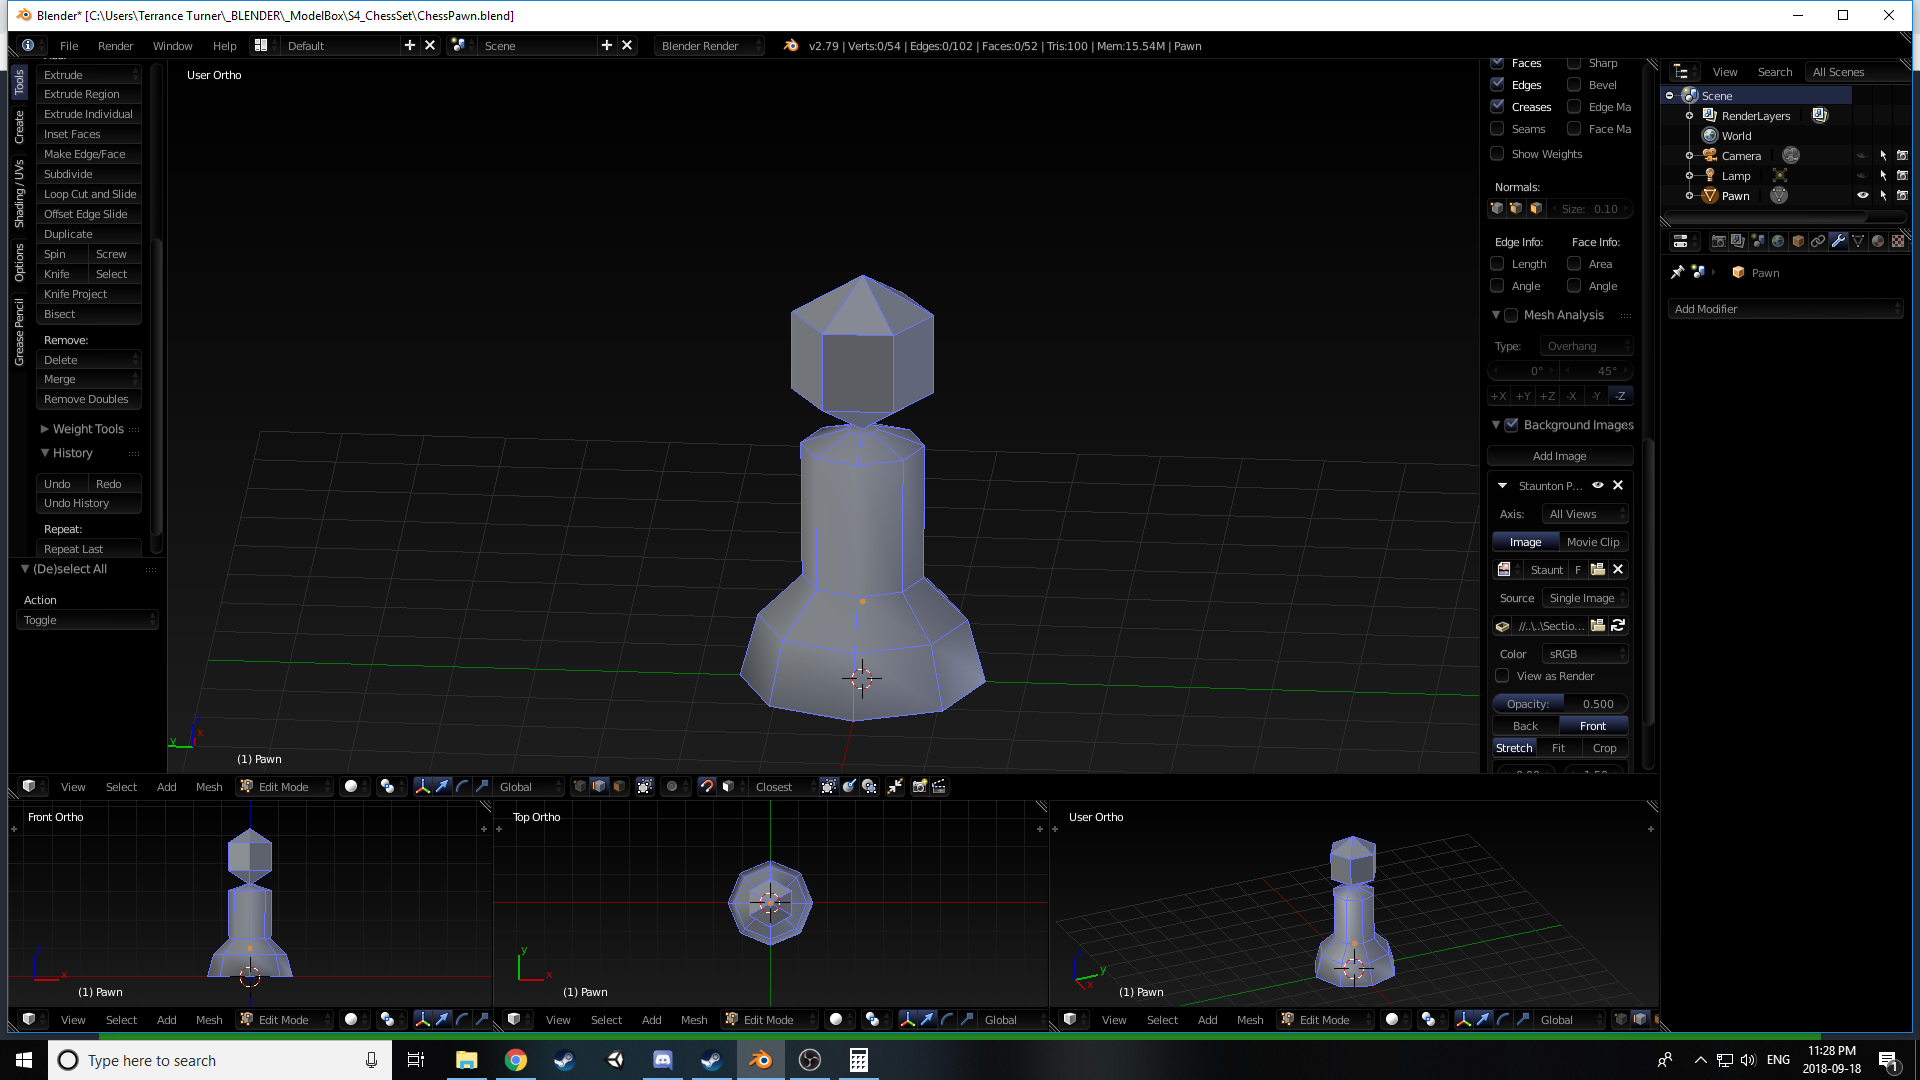Pin the properties context with pushpin

coord(1678,272)
